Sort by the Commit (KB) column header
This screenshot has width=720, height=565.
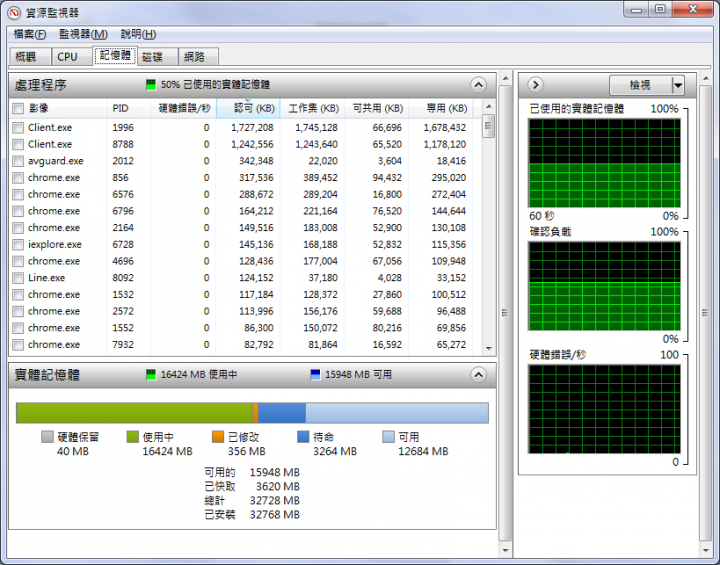pos(248,108)
